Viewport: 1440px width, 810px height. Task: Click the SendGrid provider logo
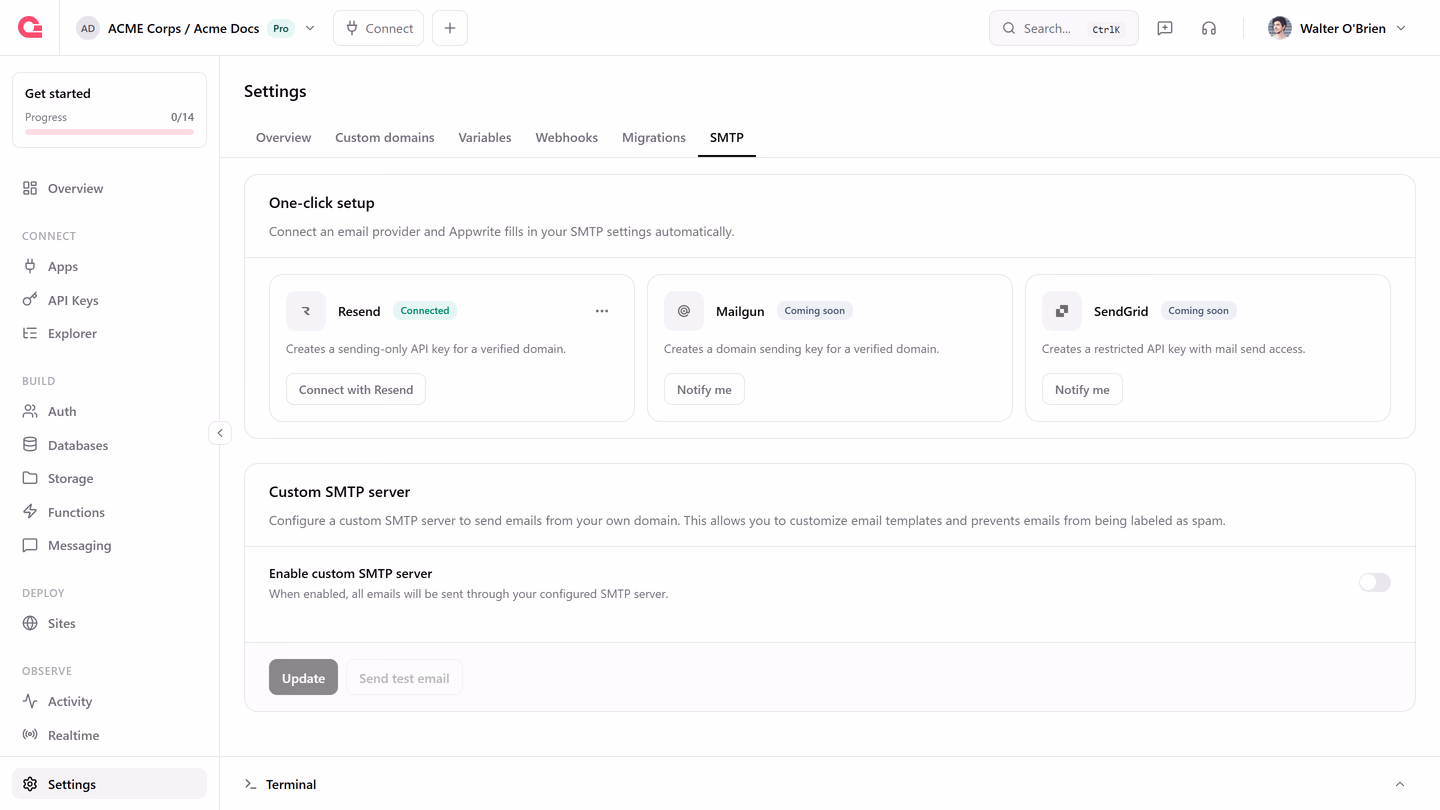pos(1062,311)
